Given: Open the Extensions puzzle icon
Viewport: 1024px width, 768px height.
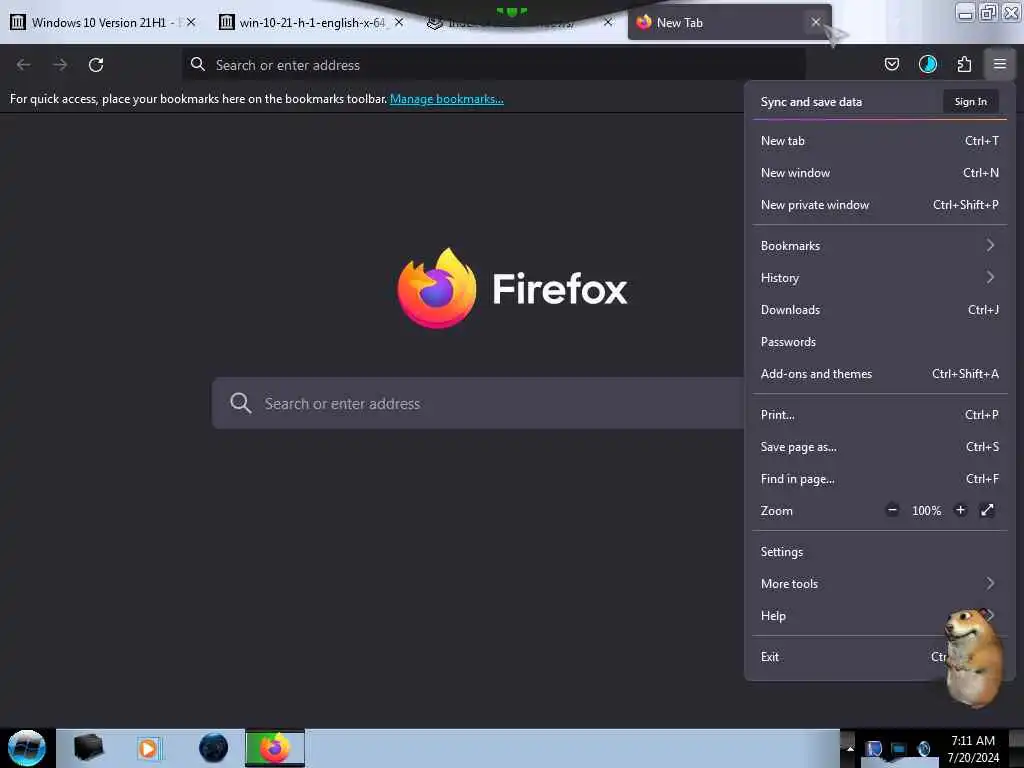Looking at the screenshot, I should point(964,64).
